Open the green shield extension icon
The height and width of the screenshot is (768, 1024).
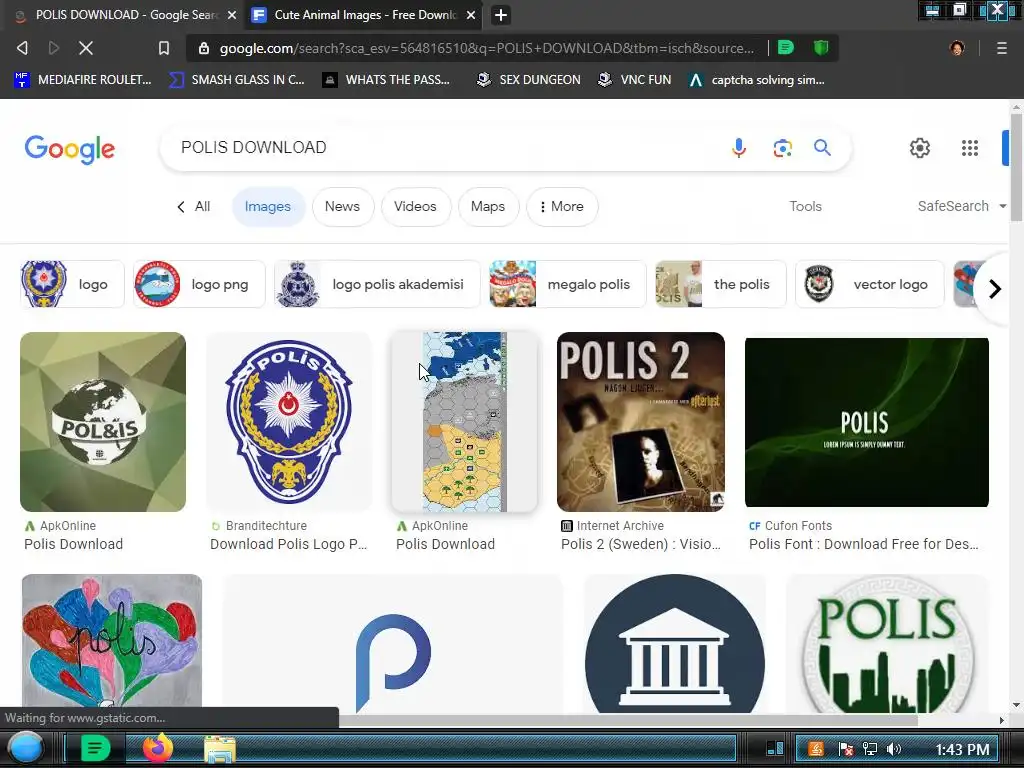pos(821,47)
